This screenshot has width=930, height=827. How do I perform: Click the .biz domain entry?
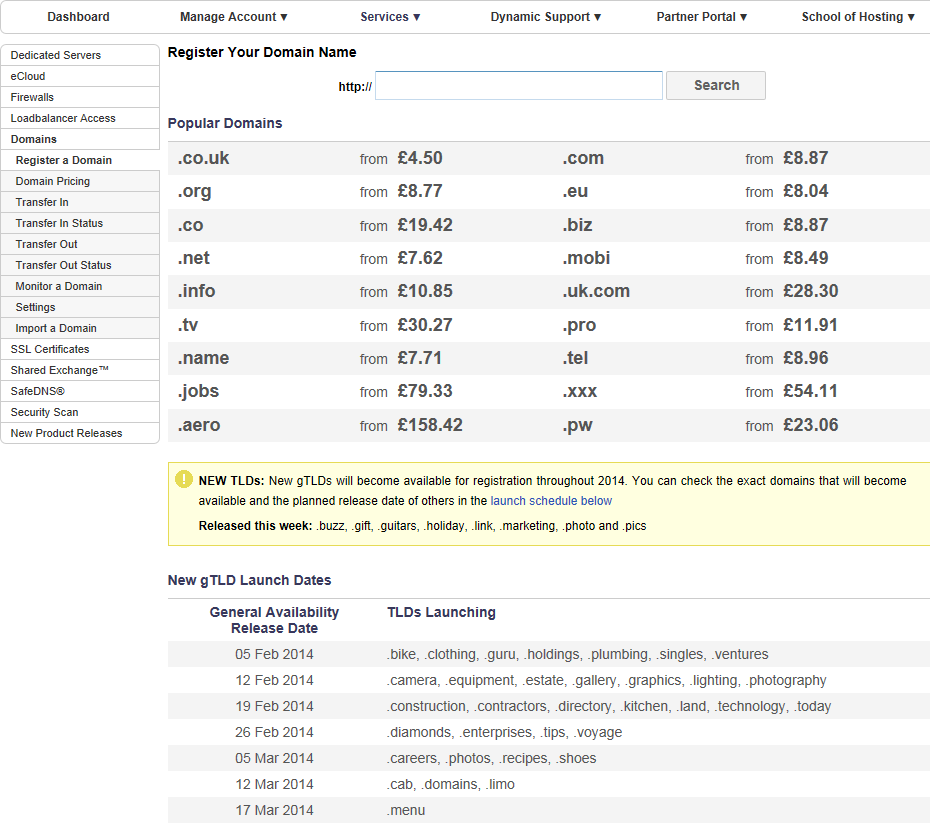point(578,225)
